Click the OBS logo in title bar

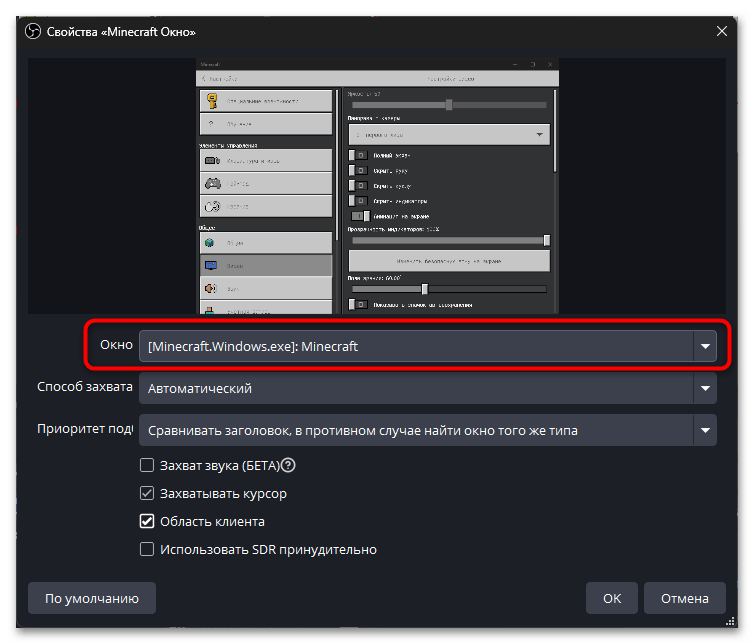[33, 32]
